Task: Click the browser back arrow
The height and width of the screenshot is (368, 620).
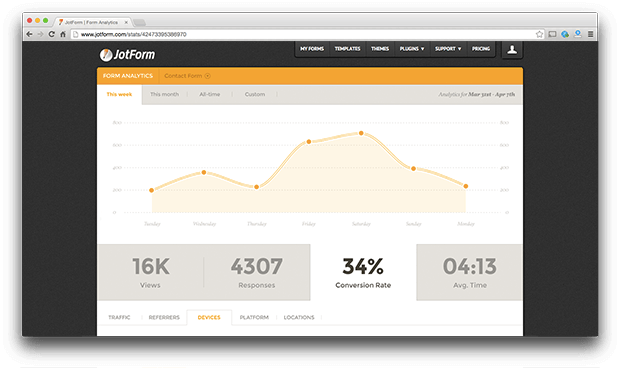Action: pos(29,34)
